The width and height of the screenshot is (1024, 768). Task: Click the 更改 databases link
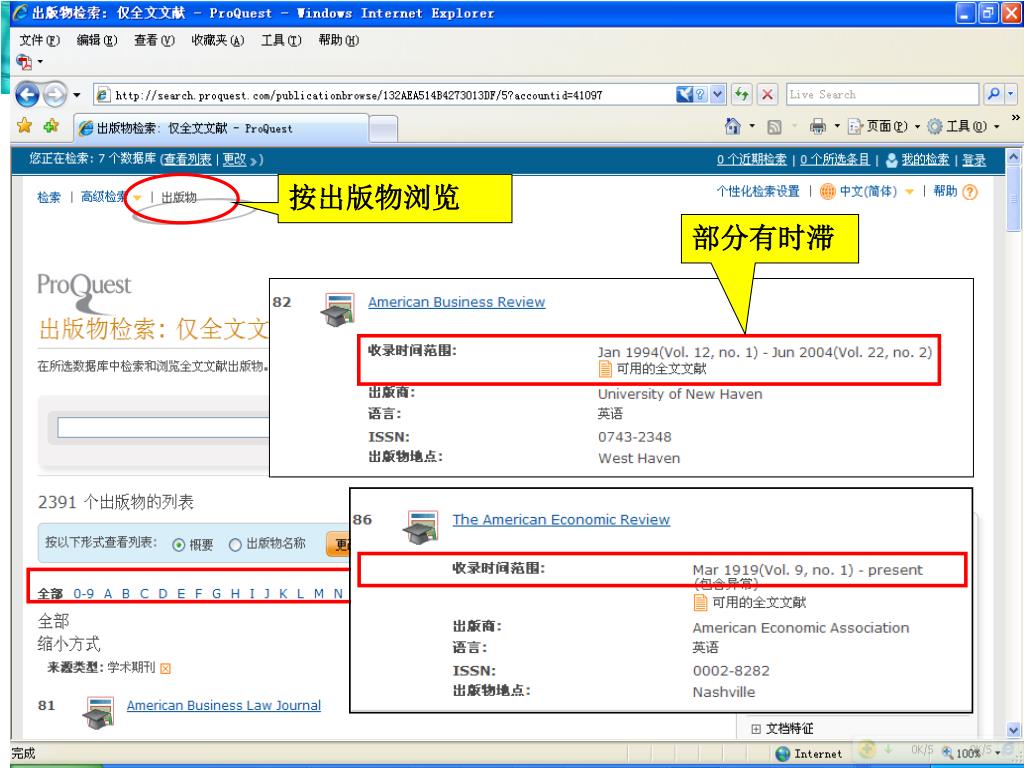click(234, 159)
